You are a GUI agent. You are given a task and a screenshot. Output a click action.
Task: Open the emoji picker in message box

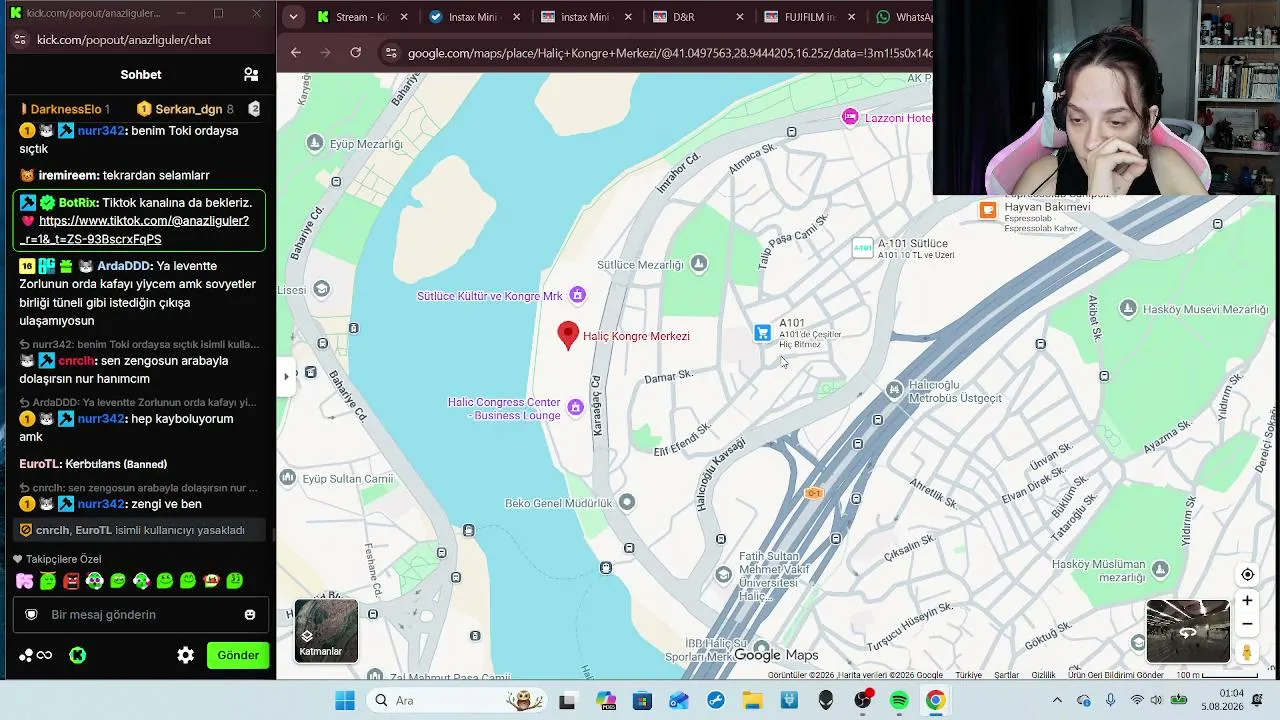point(250,615)
